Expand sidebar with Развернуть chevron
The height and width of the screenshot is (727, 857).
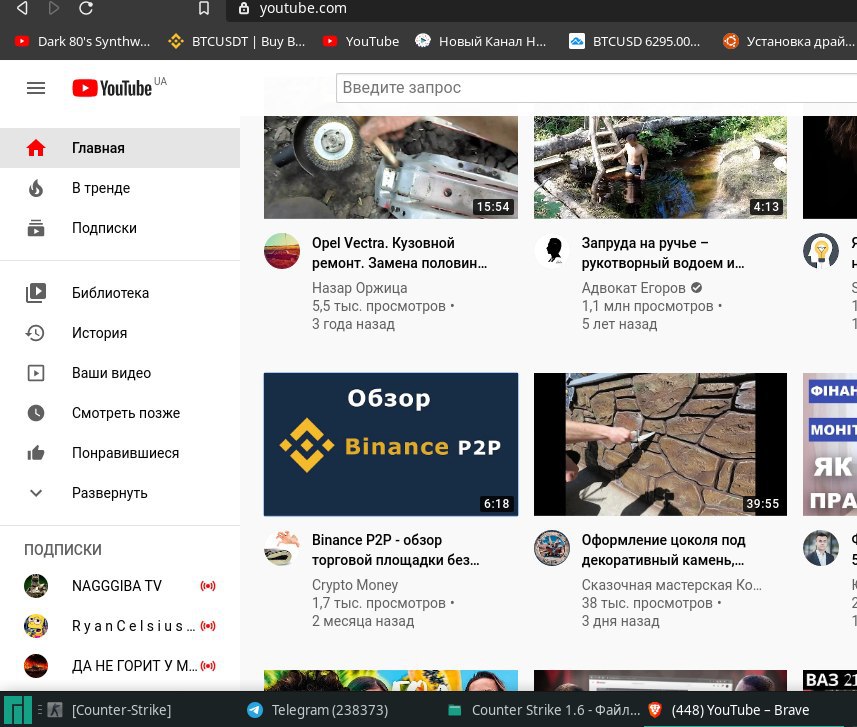[36, 493]
